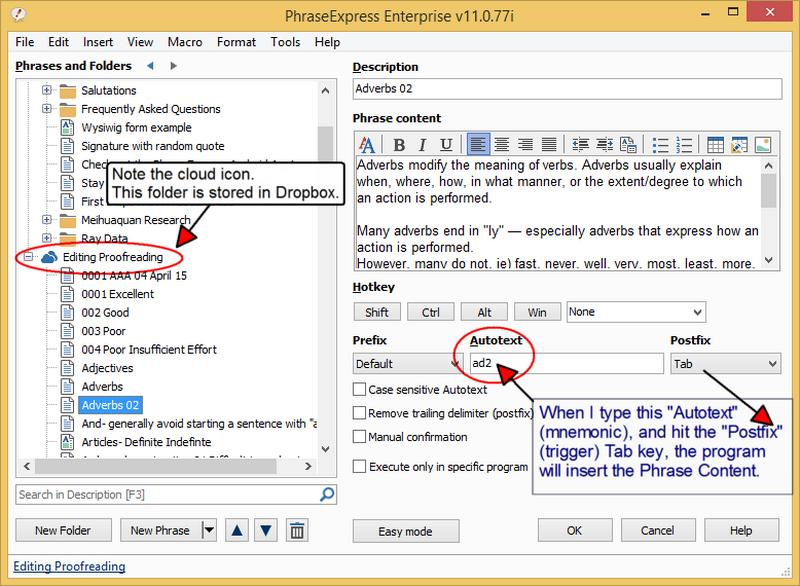The image size is (800, 586).
Task: Open the Edit menu
Action: click(x=58, y=42)
